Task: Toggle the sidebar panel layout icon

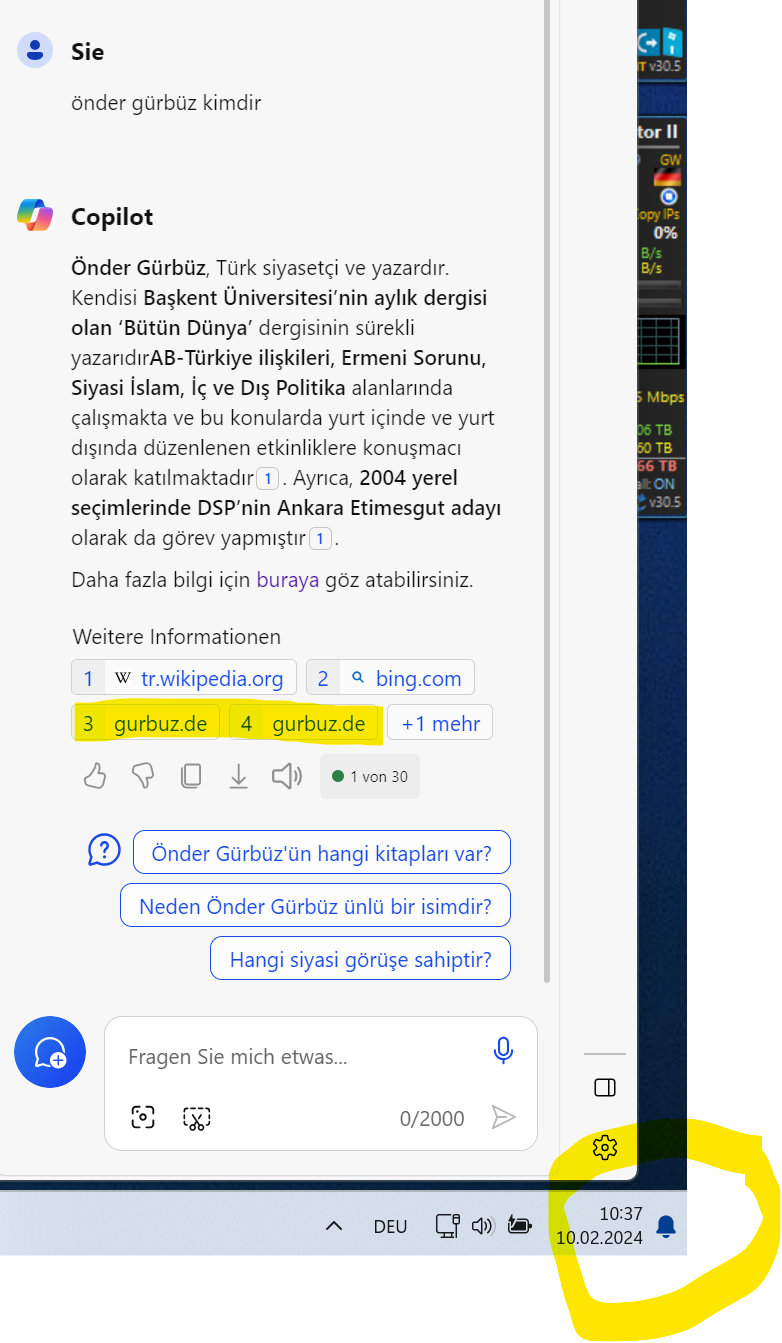Action: click(605, 1087)
